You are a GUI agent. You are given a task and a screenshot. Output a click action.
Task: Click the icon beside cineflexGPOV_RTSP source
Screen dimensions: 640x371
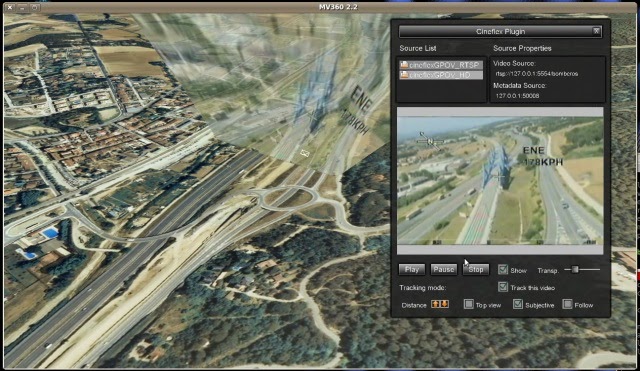point(404,64)
